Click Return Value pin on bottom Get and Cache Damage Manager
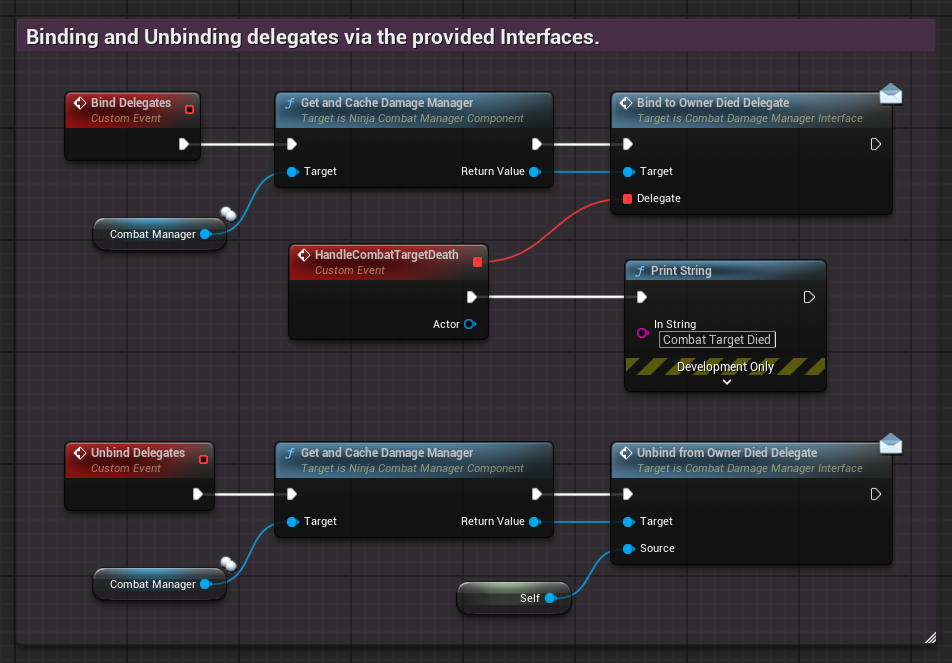Screen dimensions: 952x663 click(x=535, y=522)
